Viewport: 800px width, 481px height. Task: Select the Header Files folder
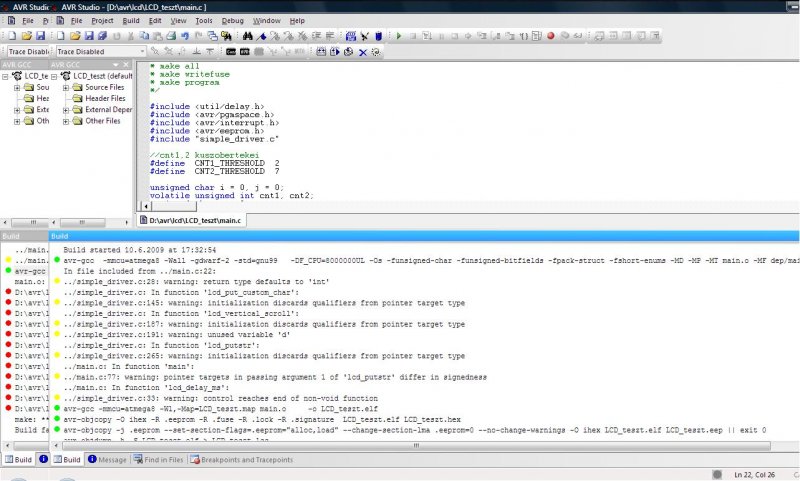(x=105, y=98)
